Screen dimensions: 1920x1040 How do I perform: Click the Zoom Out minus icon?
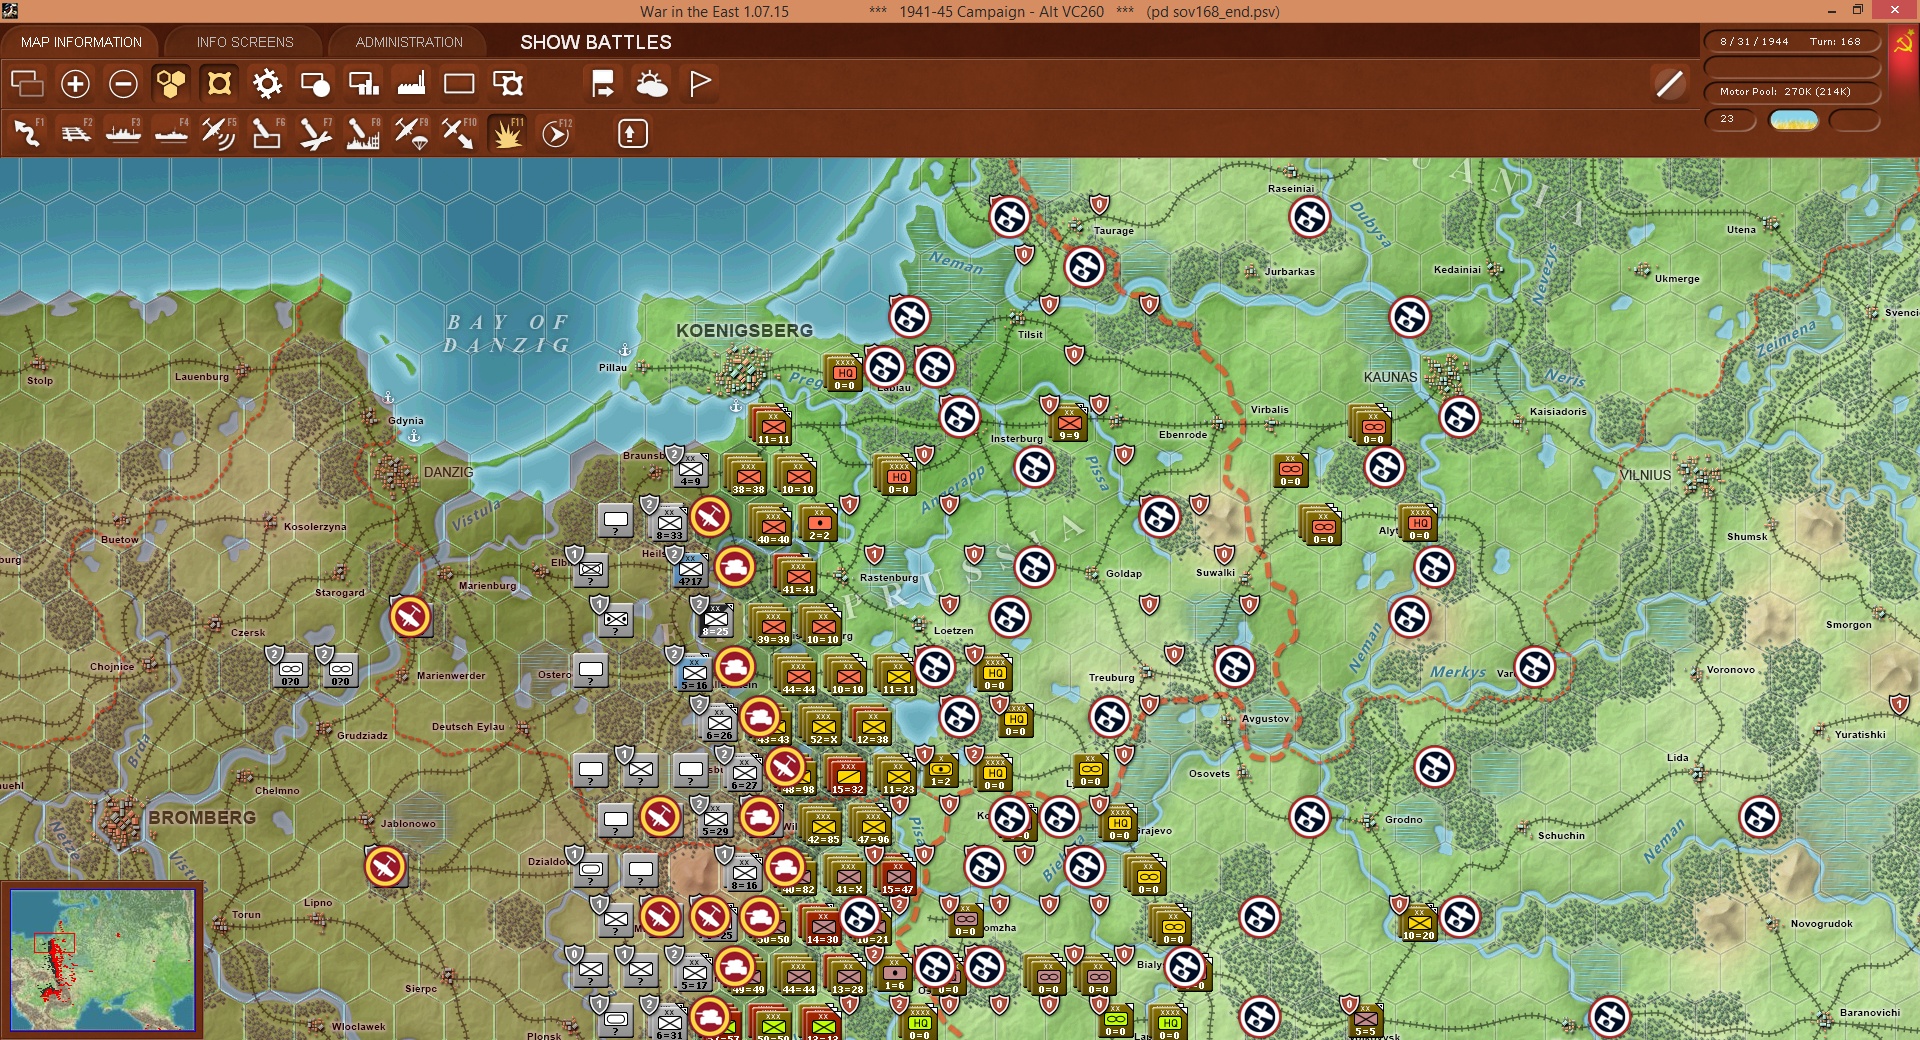click(x=123, y=84)
